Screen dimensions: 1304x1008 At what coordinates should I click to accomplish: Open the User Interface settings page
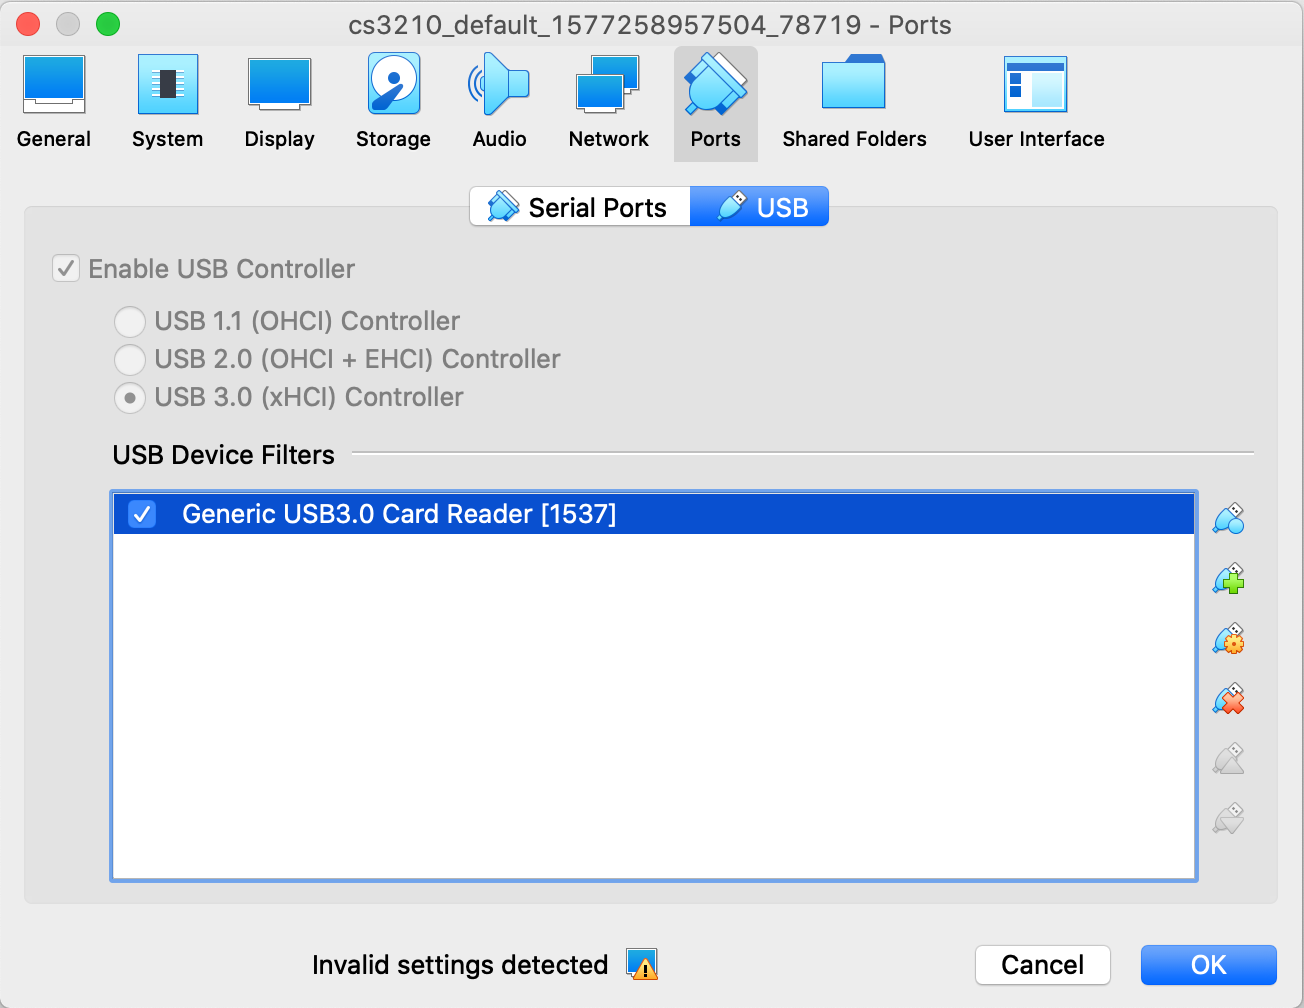tap(1035, 100)
